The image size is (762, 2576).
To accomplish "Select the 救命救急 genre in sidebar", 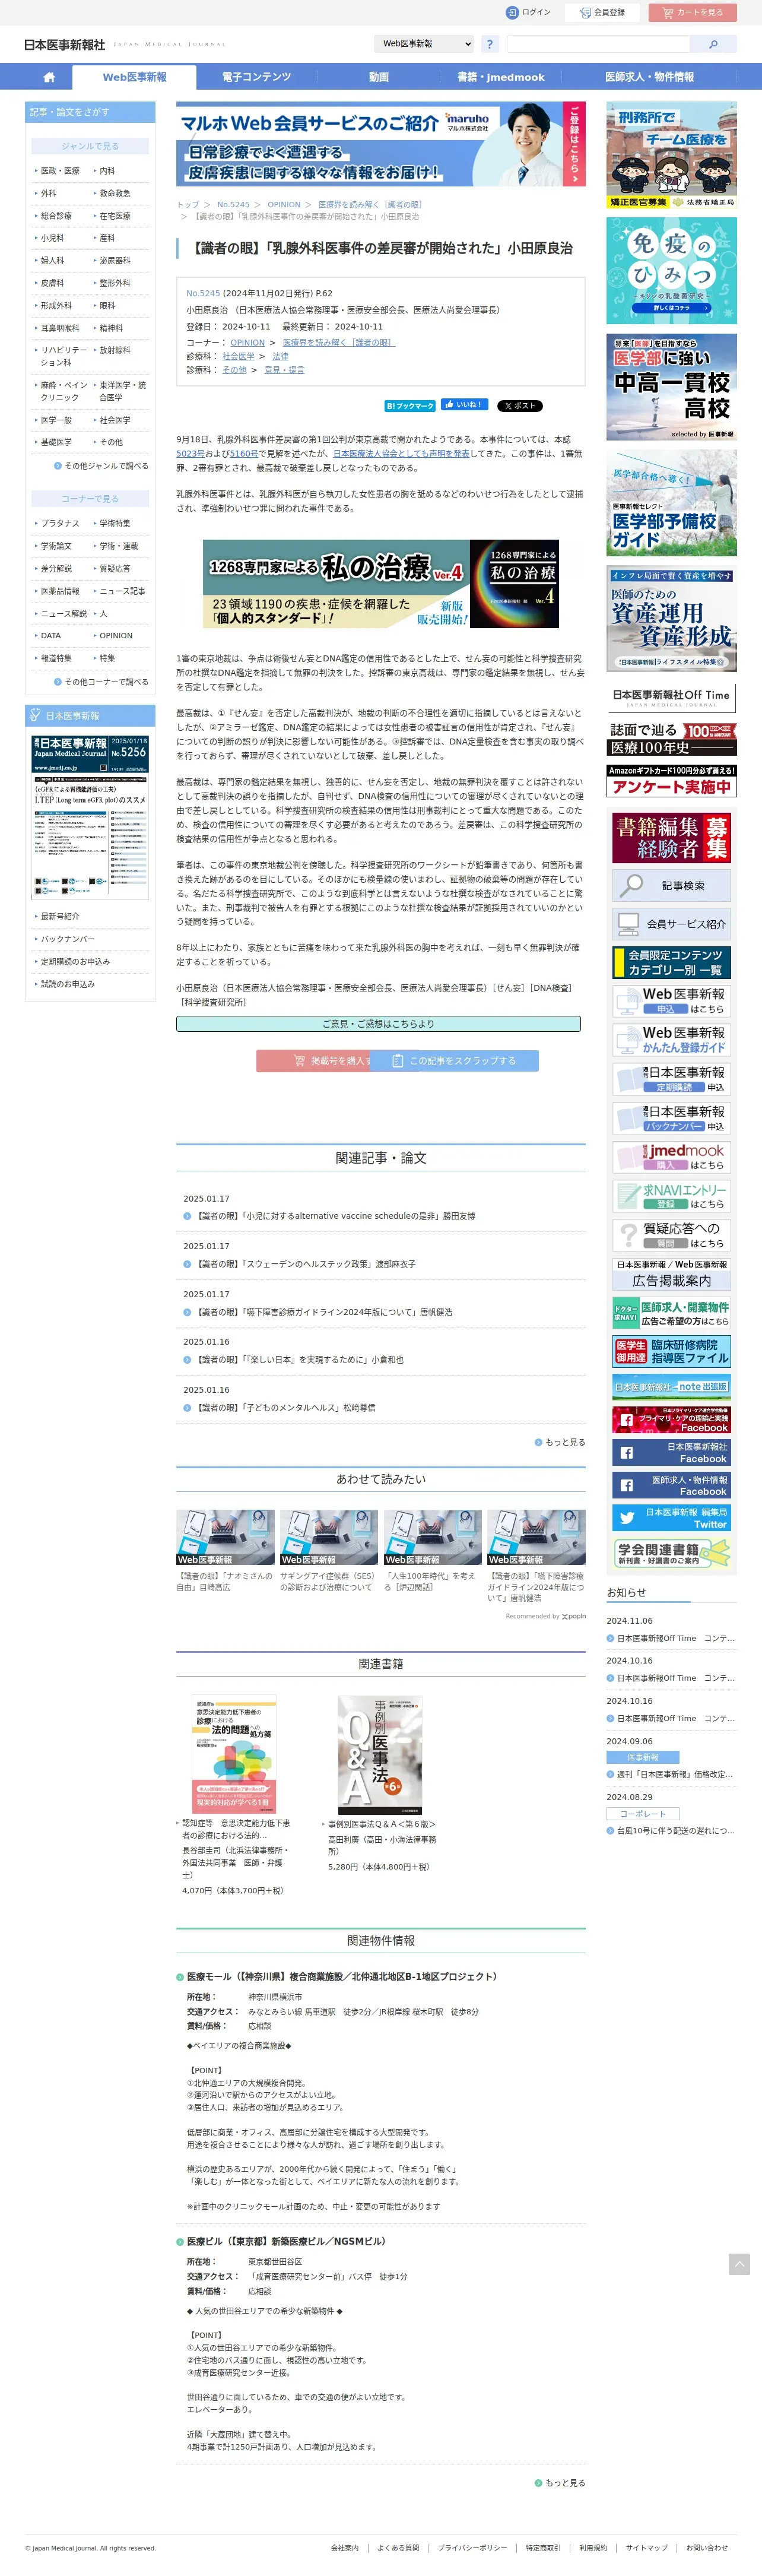I will click(x=115, y=193).
